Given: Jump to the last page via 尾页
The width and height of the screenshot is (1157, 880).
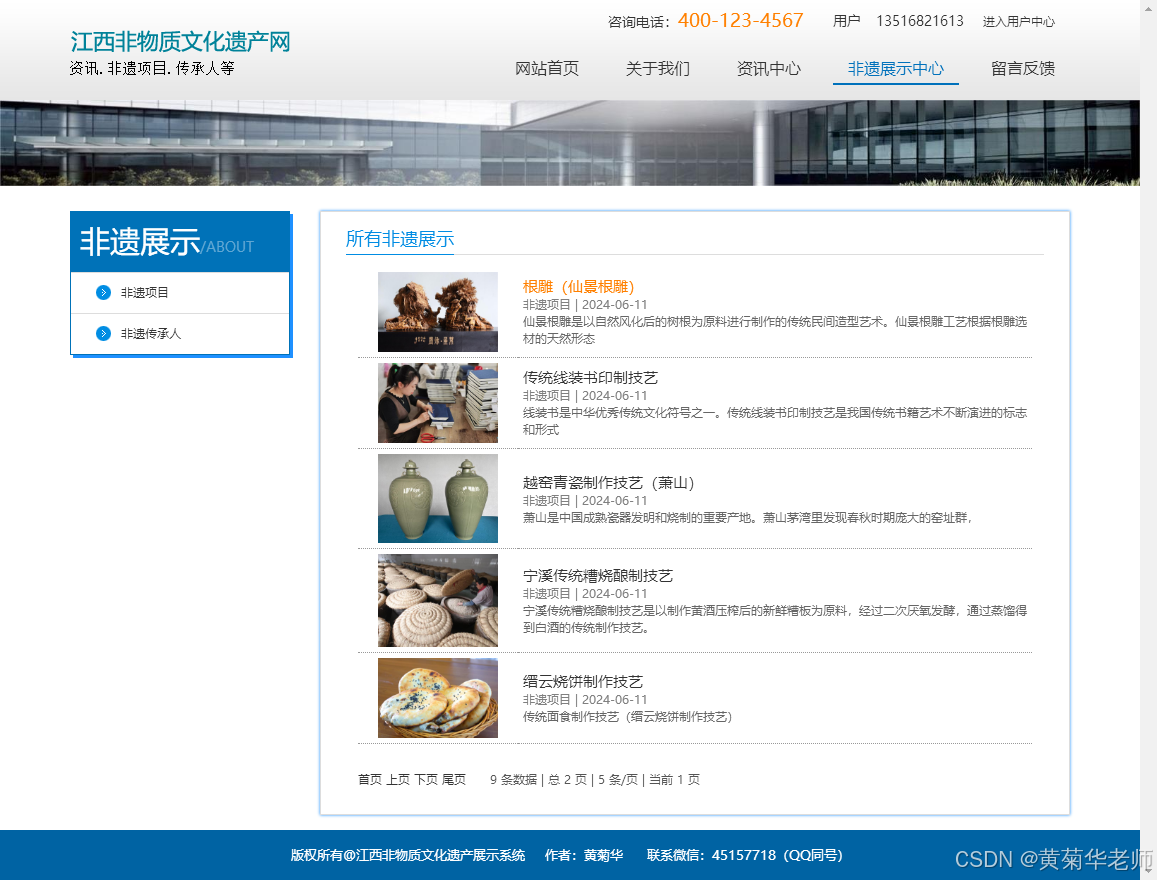Looking at the screenshot, I should point(456,779).
